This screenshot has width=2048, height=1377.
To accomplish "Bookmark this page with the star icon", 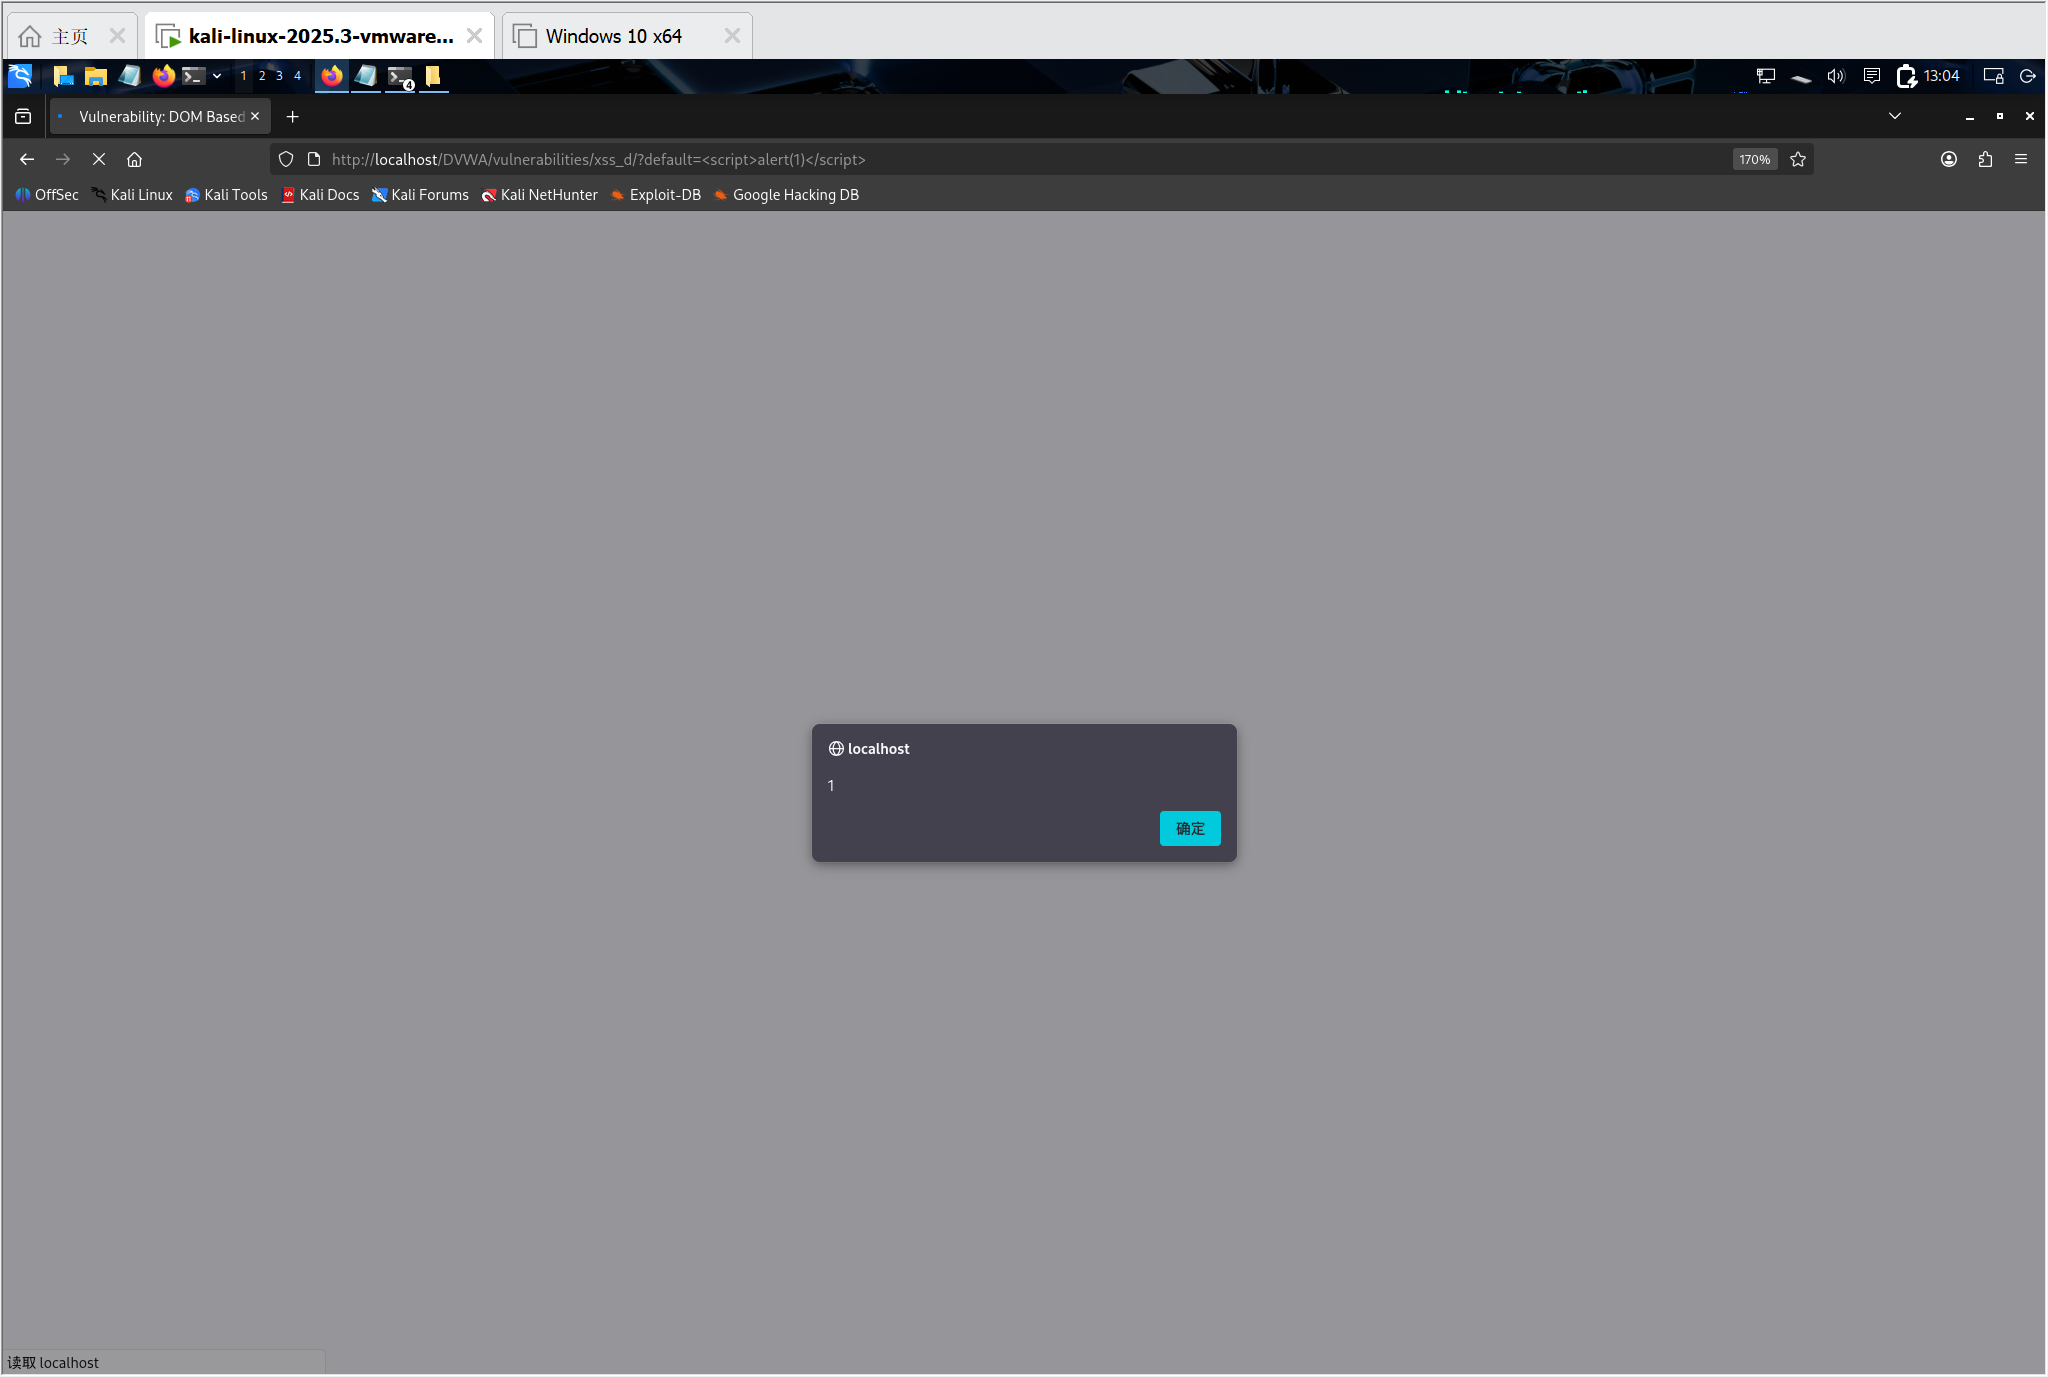I will [x=1798, y=159].
